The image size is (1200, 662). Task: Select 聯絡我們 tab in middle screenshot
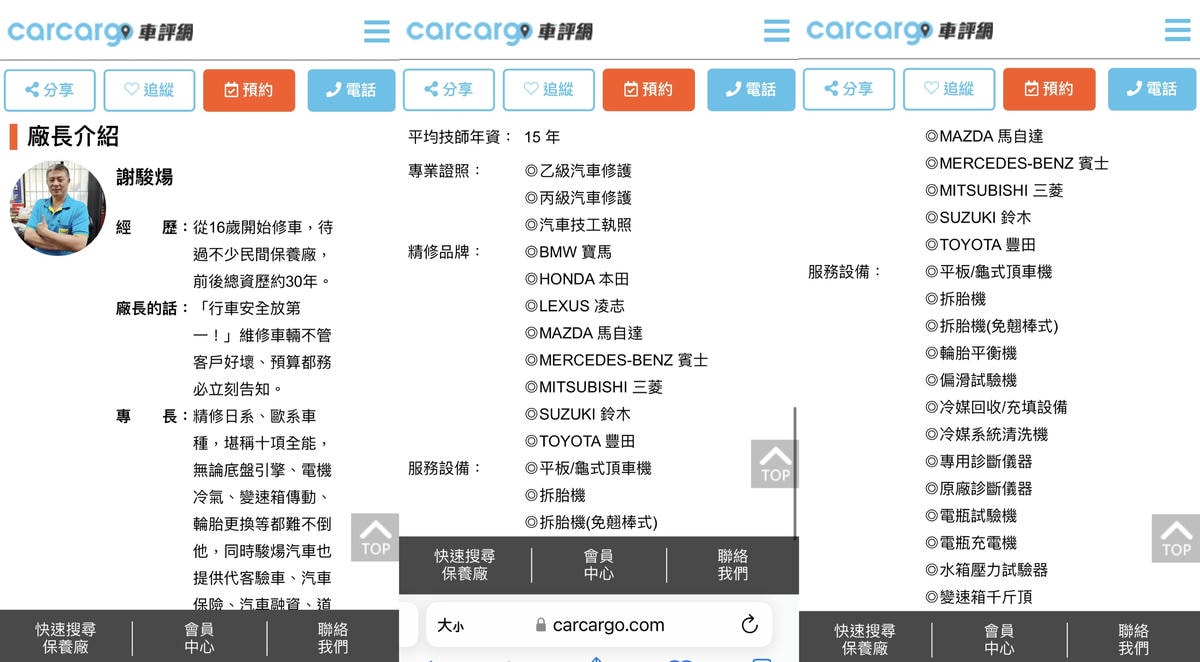[x=733, y=565]
